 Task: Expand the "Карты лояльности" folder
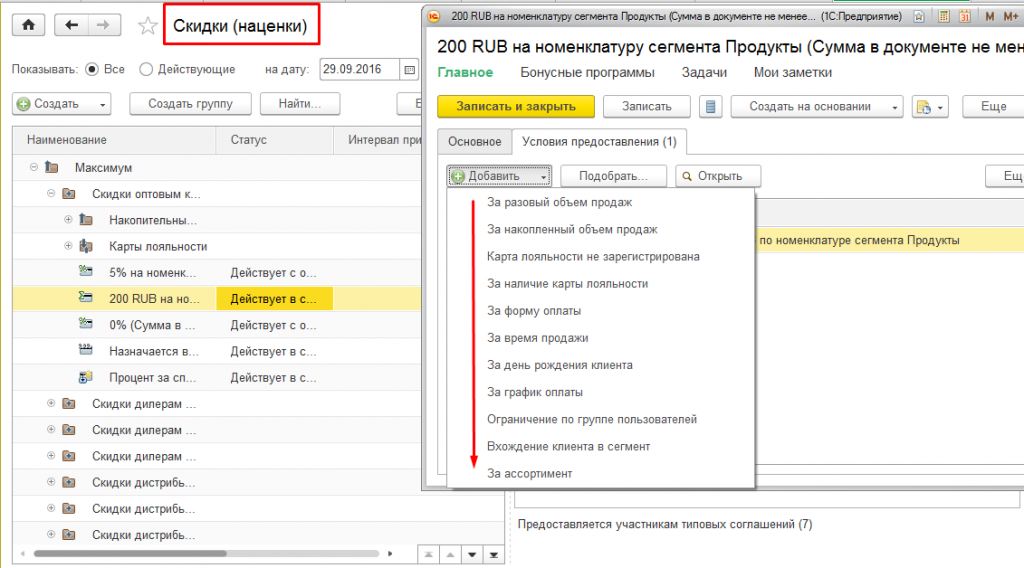68,246
